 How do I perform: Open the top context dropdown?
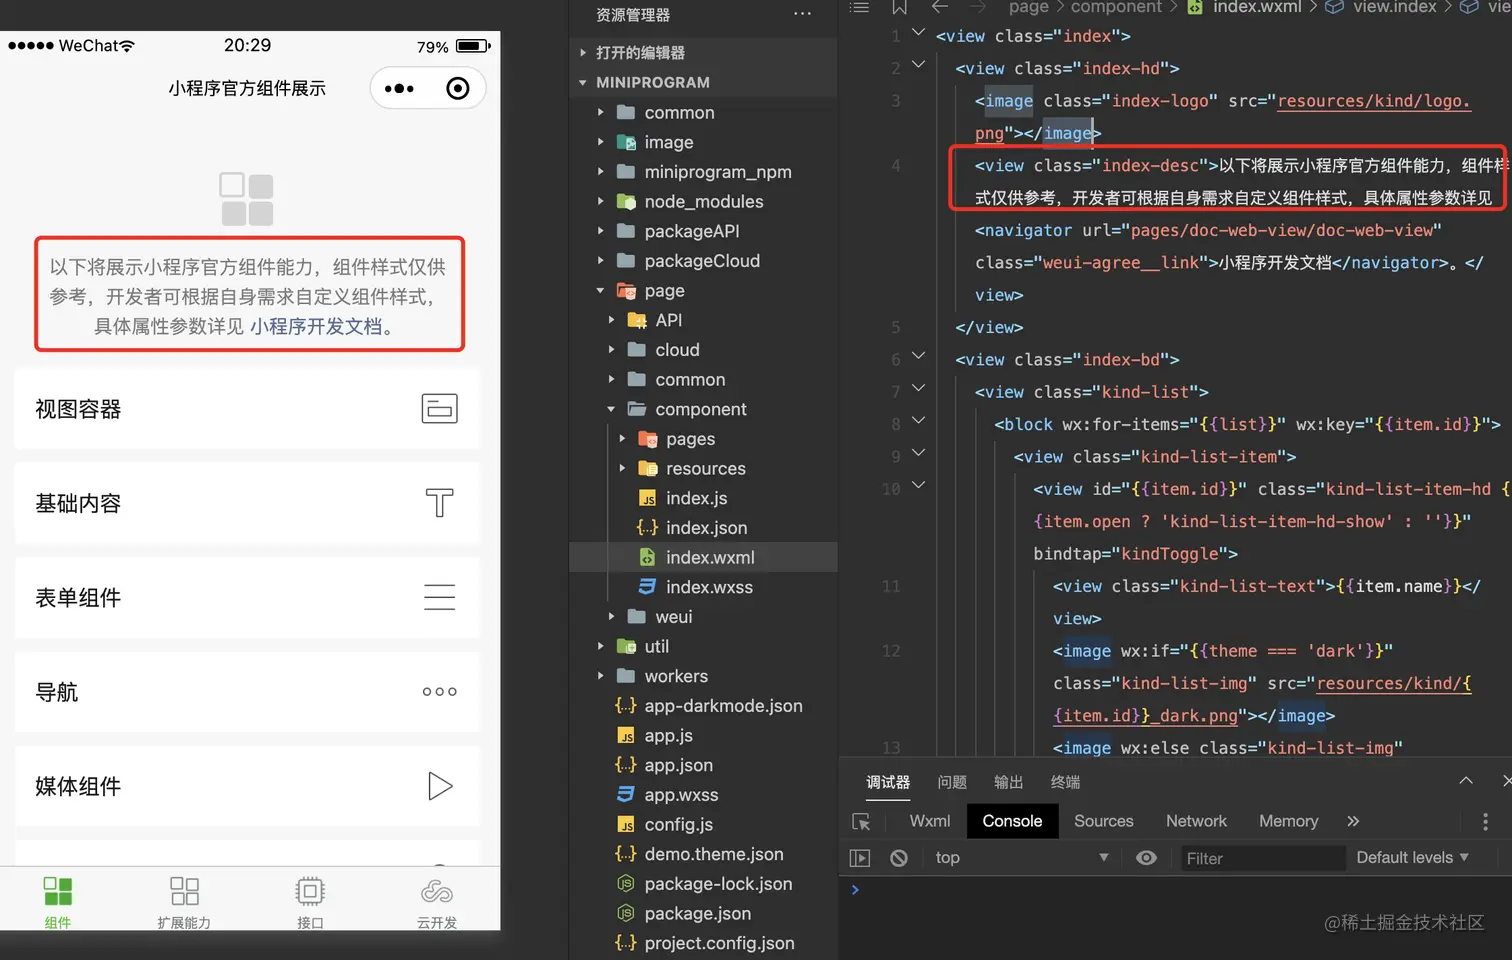1021,858
